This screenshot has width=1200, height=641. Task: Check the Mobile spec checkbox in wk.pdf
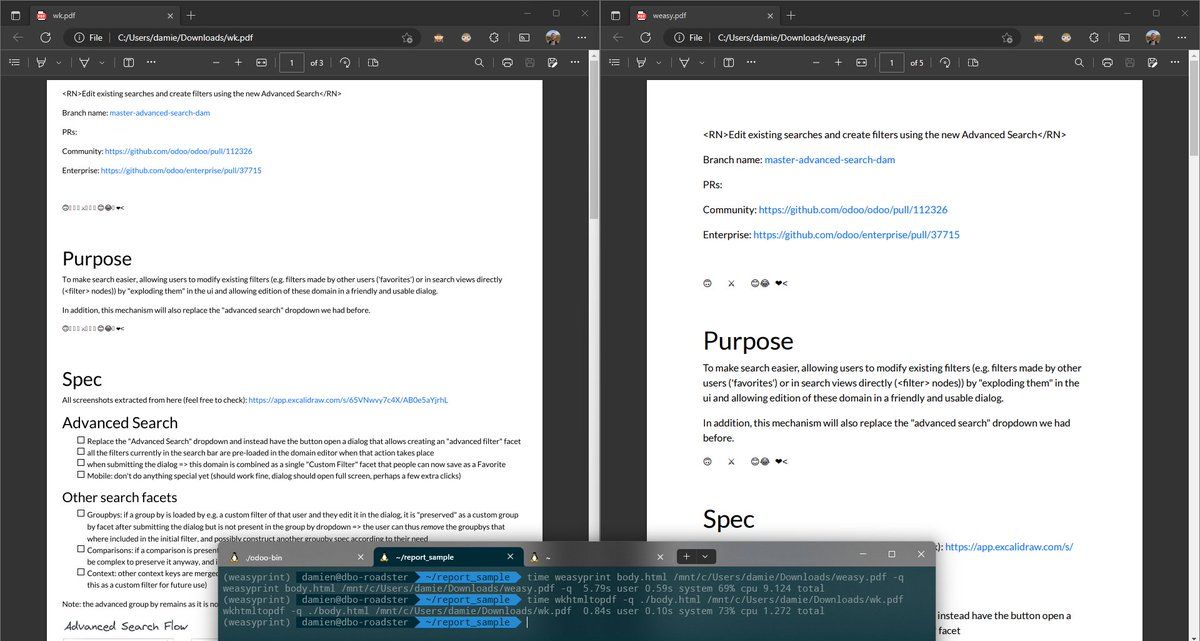pyautogui.click(x=80, y=476)
